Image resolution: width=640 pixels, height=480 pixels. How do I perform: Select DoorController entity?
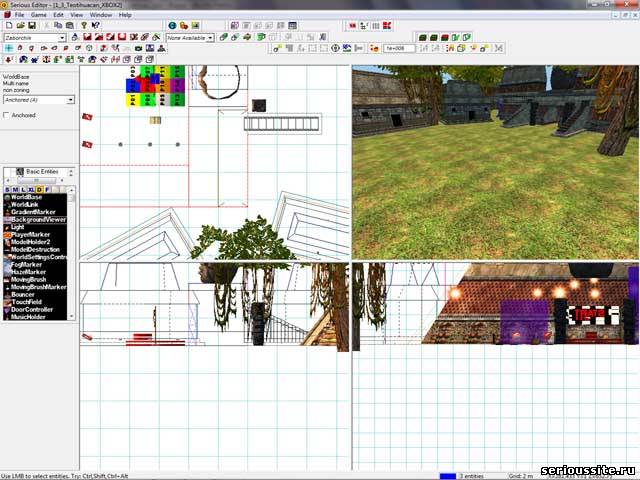[35, 309]
